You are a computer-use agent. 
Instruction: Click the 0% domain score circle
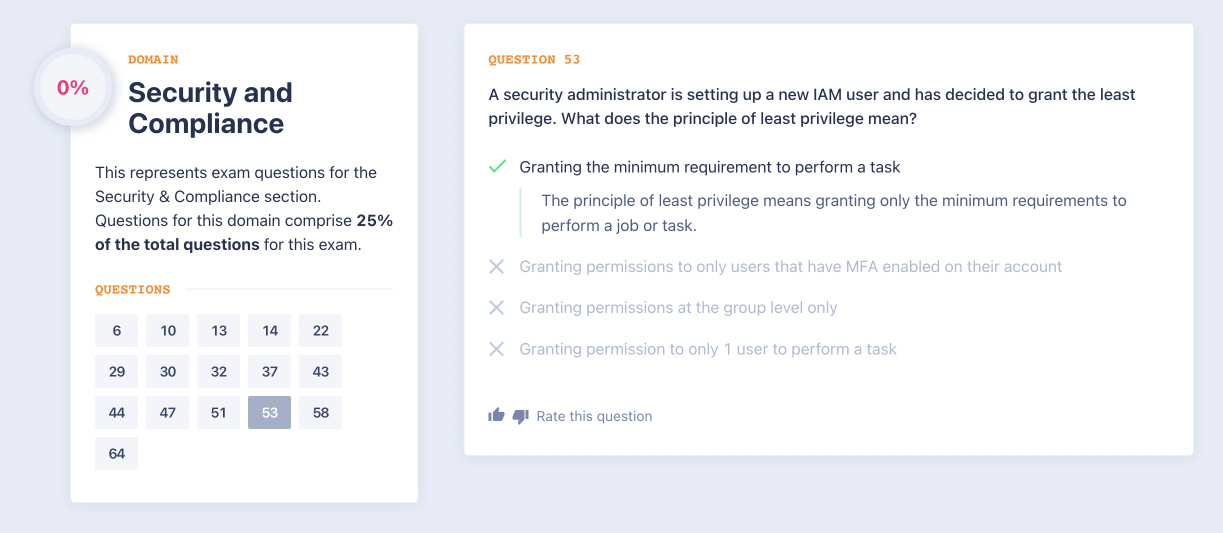coord(73,88)
